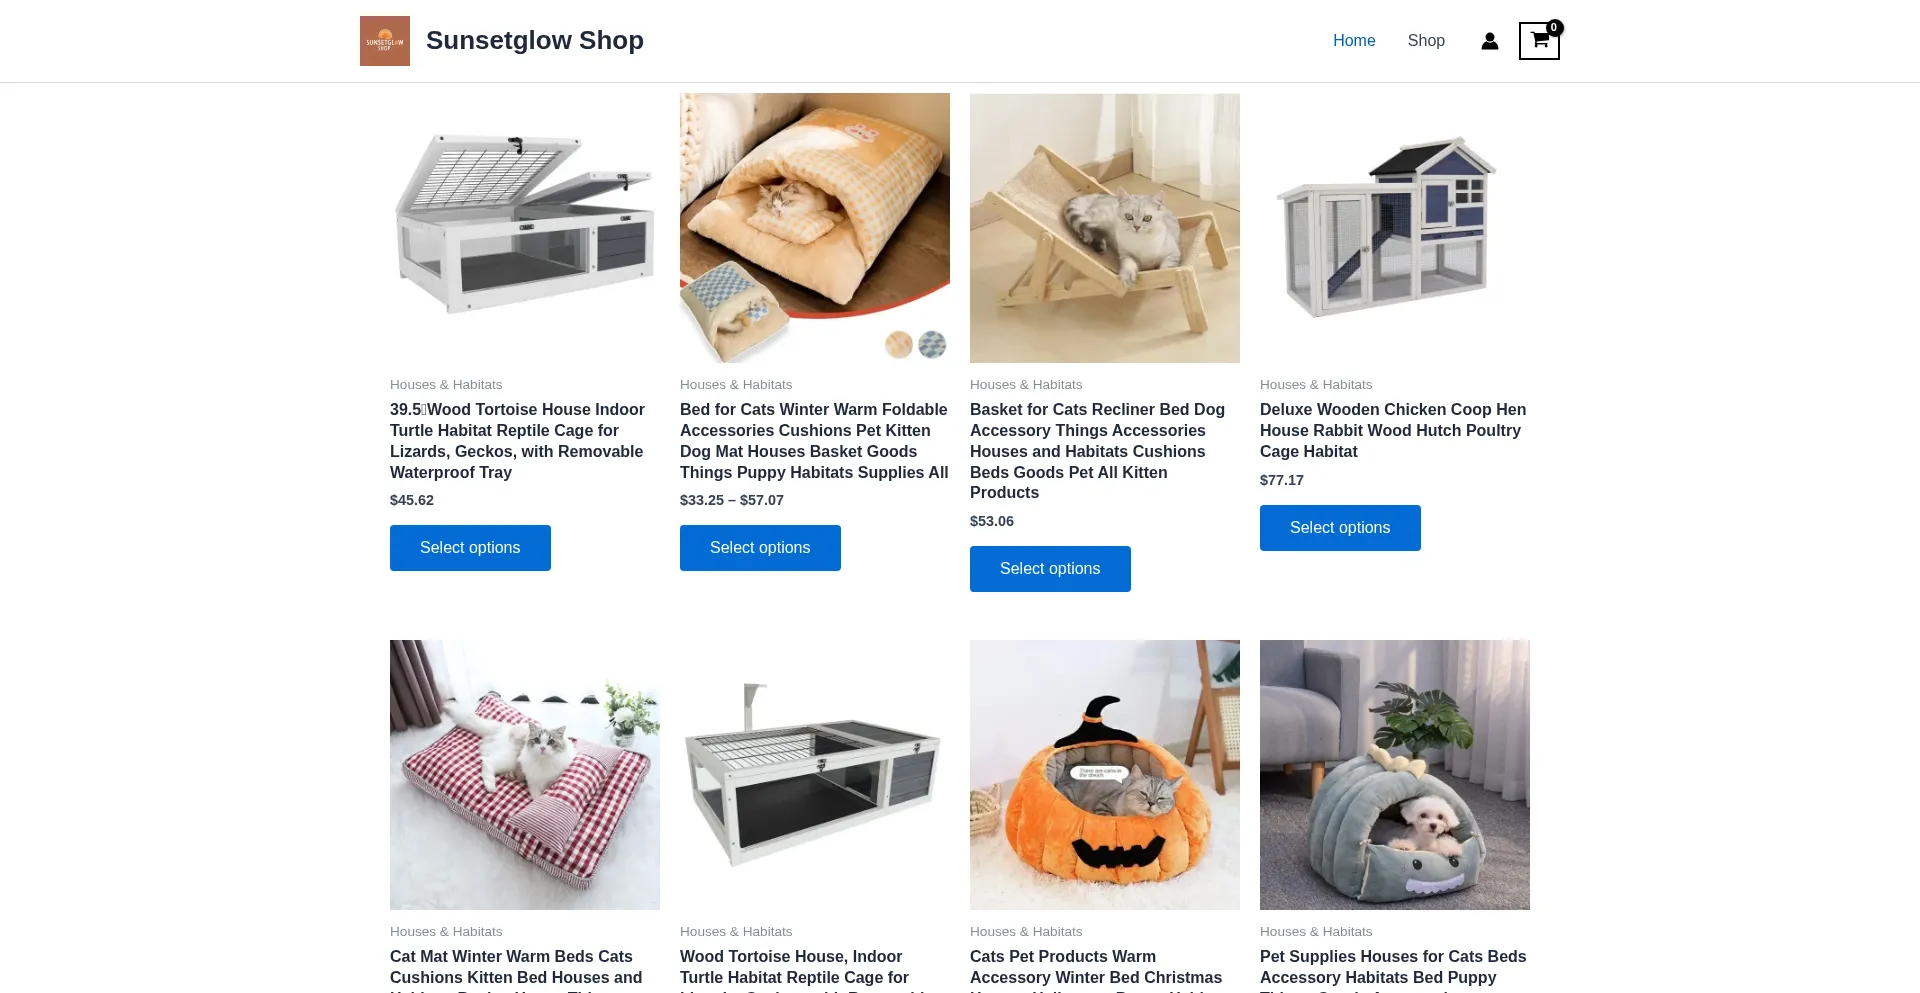
Task: View the chicken coop product thumbnail
Action: coord(1395,228)
